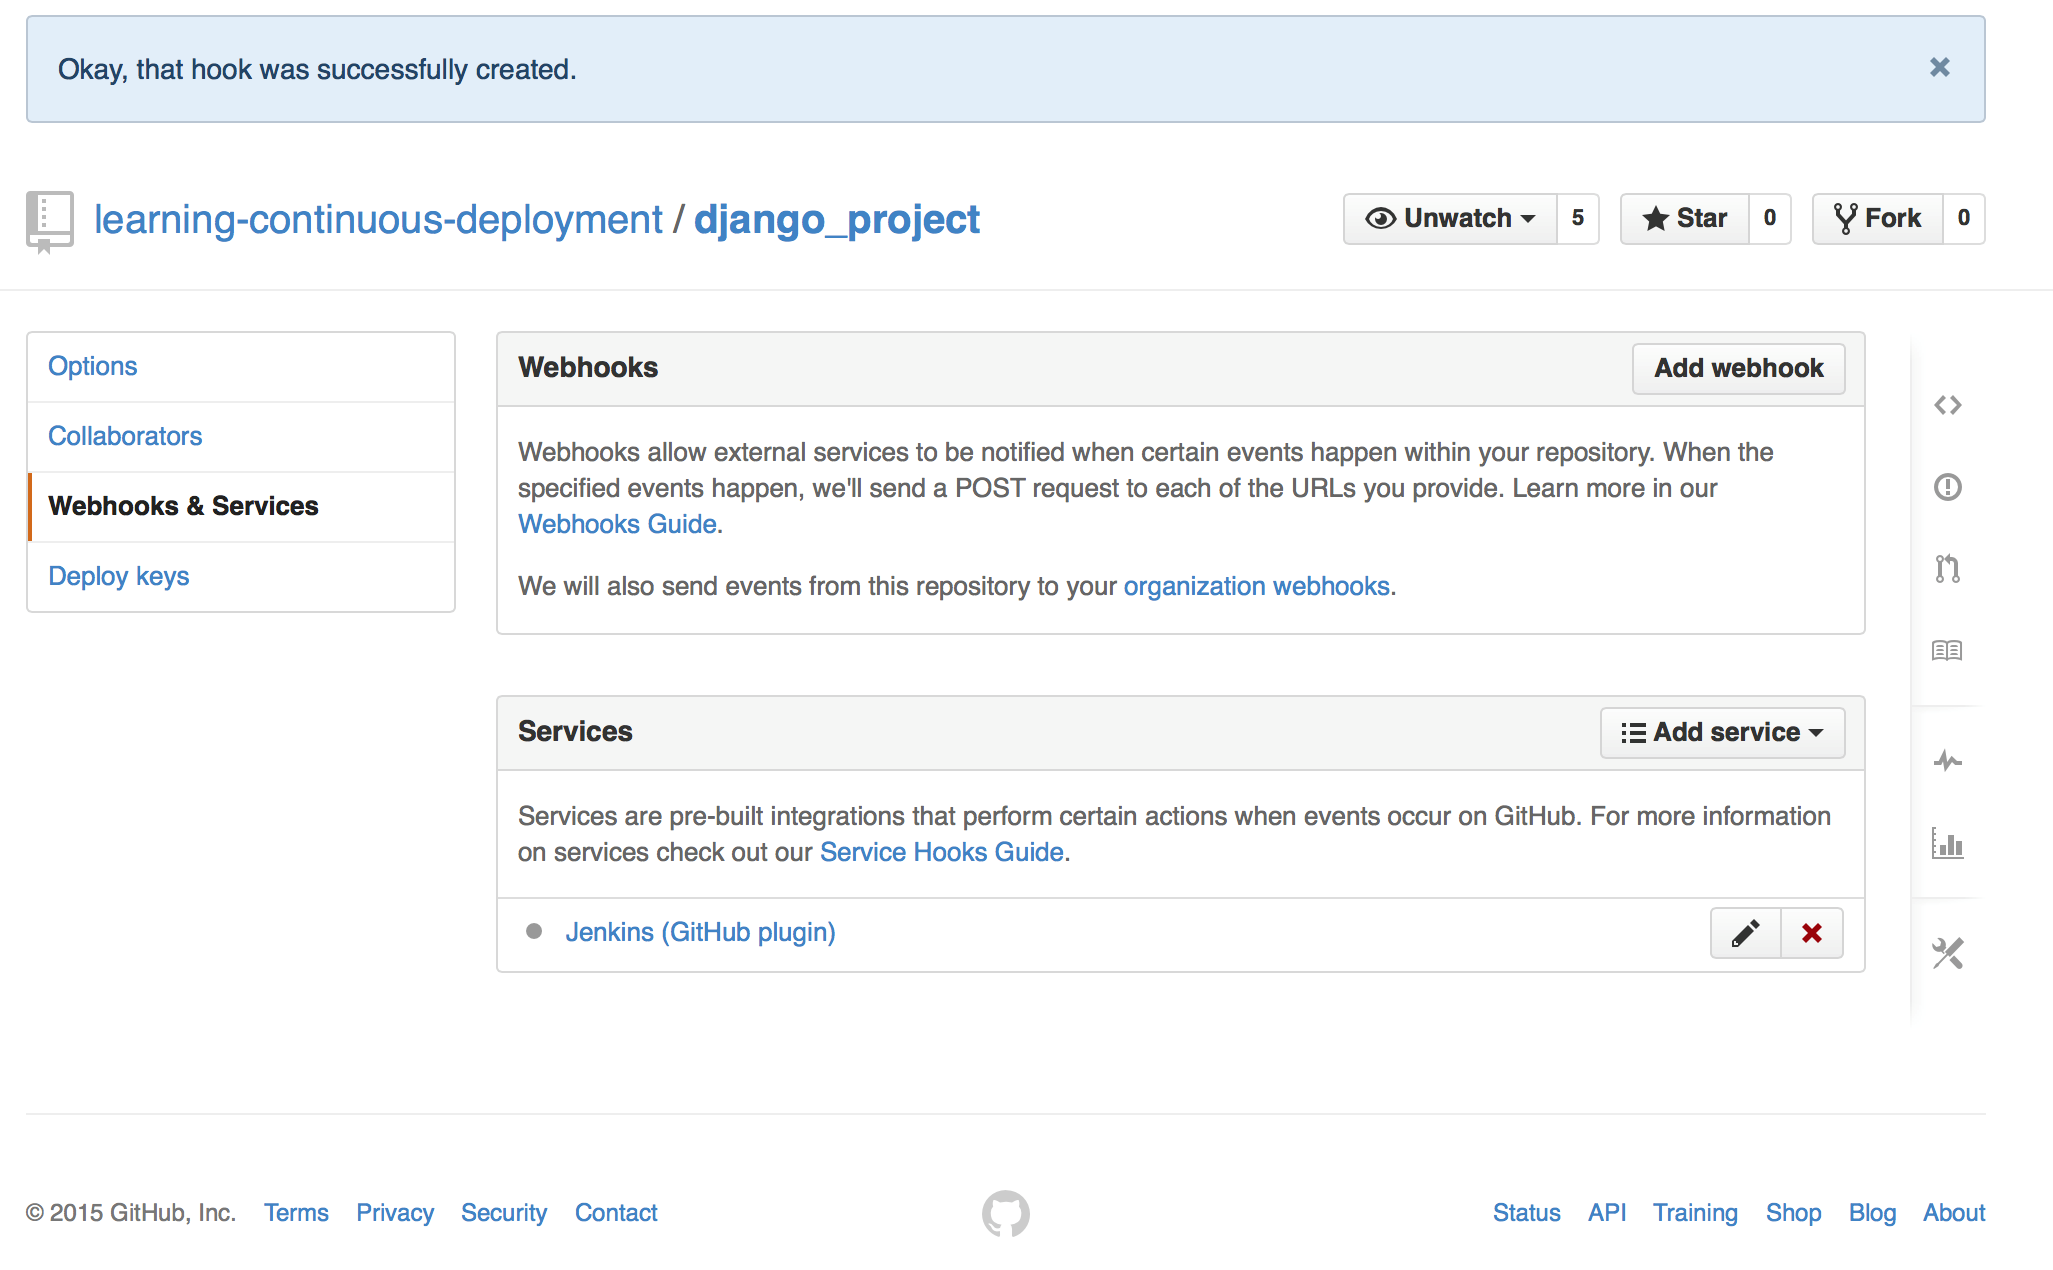Click the Jenkins service status dot
This screenshot has height=1270, width=2053.
coord(534,931)
